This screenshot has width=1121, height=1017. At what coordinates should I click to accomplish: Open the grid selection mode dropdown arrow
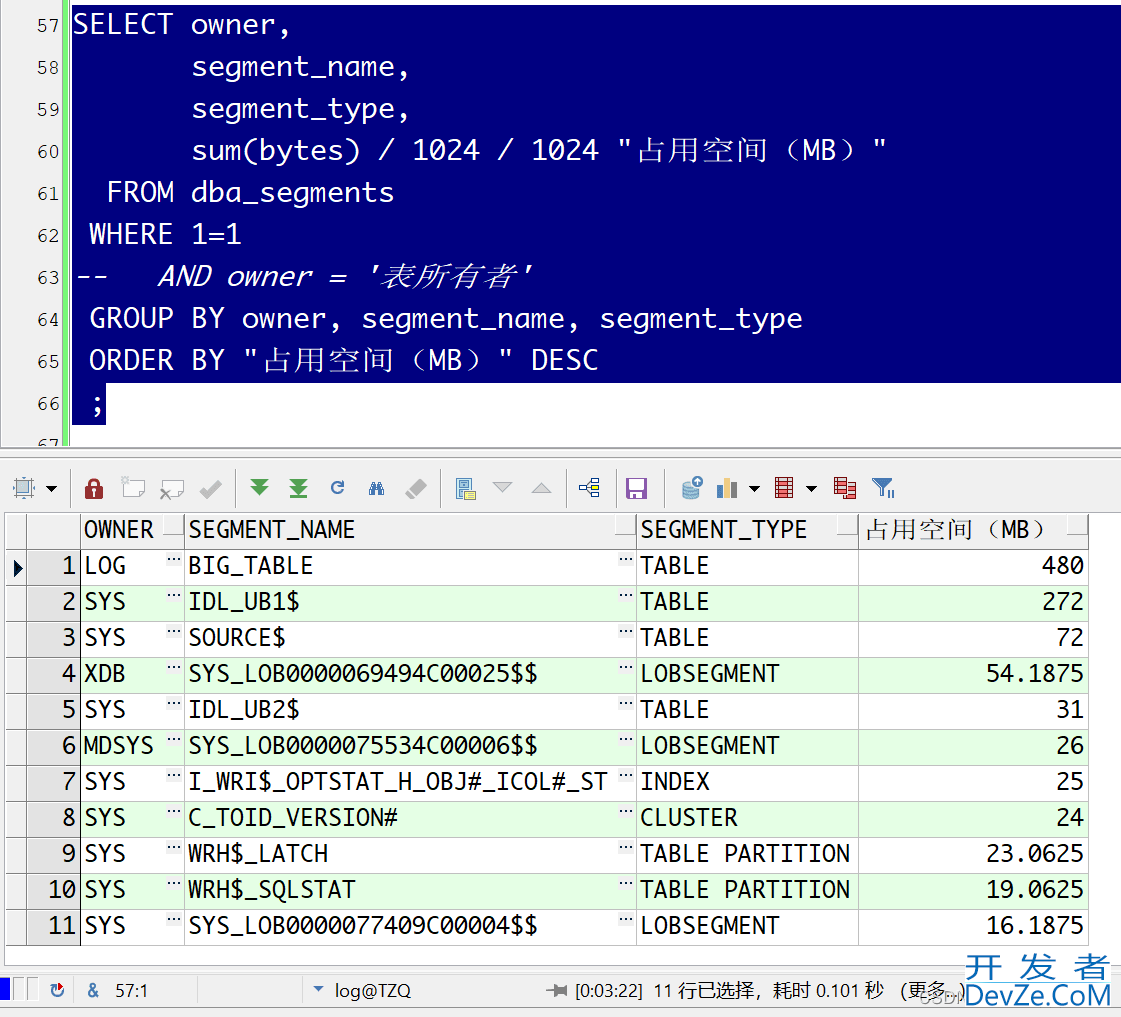51,489
